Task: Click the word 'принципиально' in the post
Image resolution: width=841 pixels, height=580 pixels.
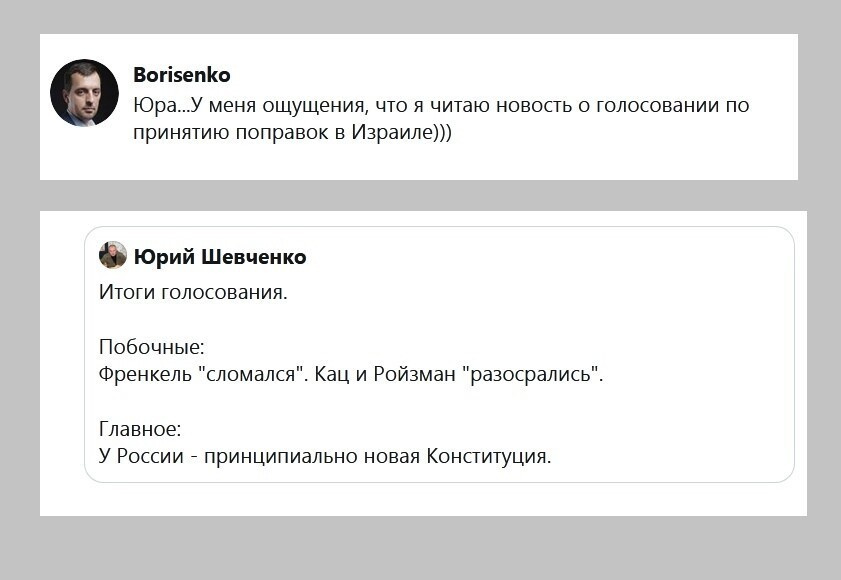Action: [281, 456]
